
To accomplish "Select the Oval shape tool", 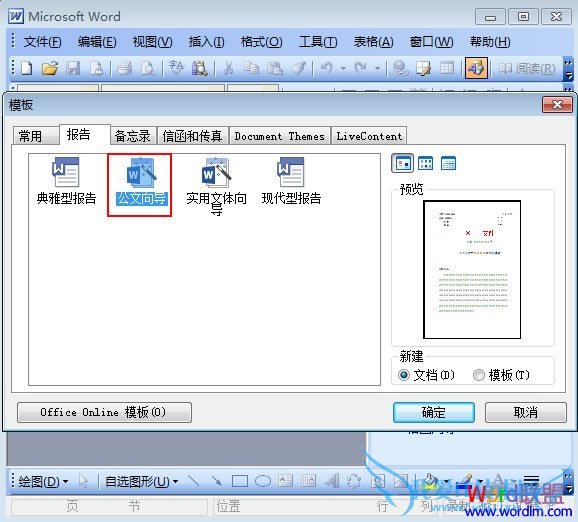I will tap(263, 481).
